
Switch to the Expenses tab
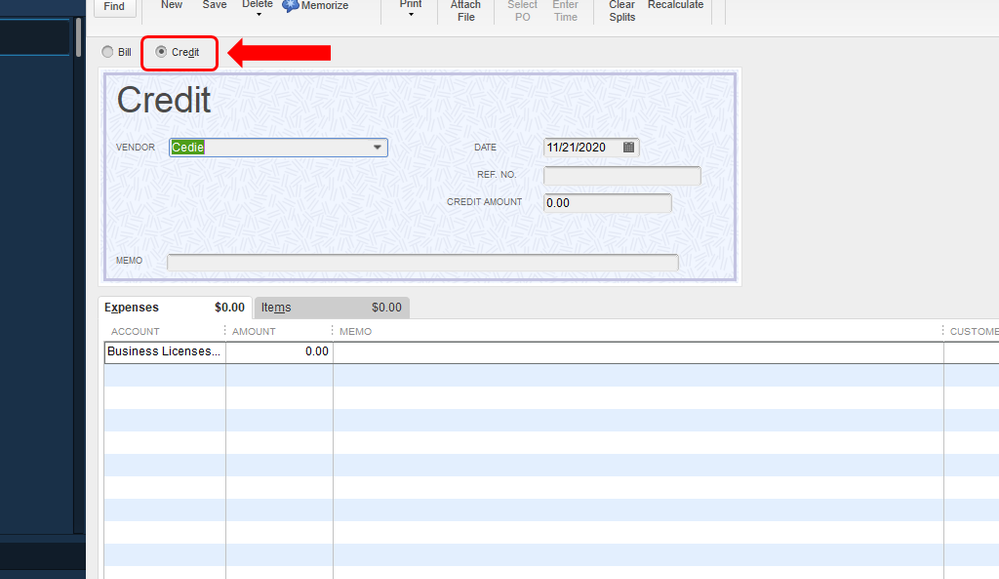(175, 308)
